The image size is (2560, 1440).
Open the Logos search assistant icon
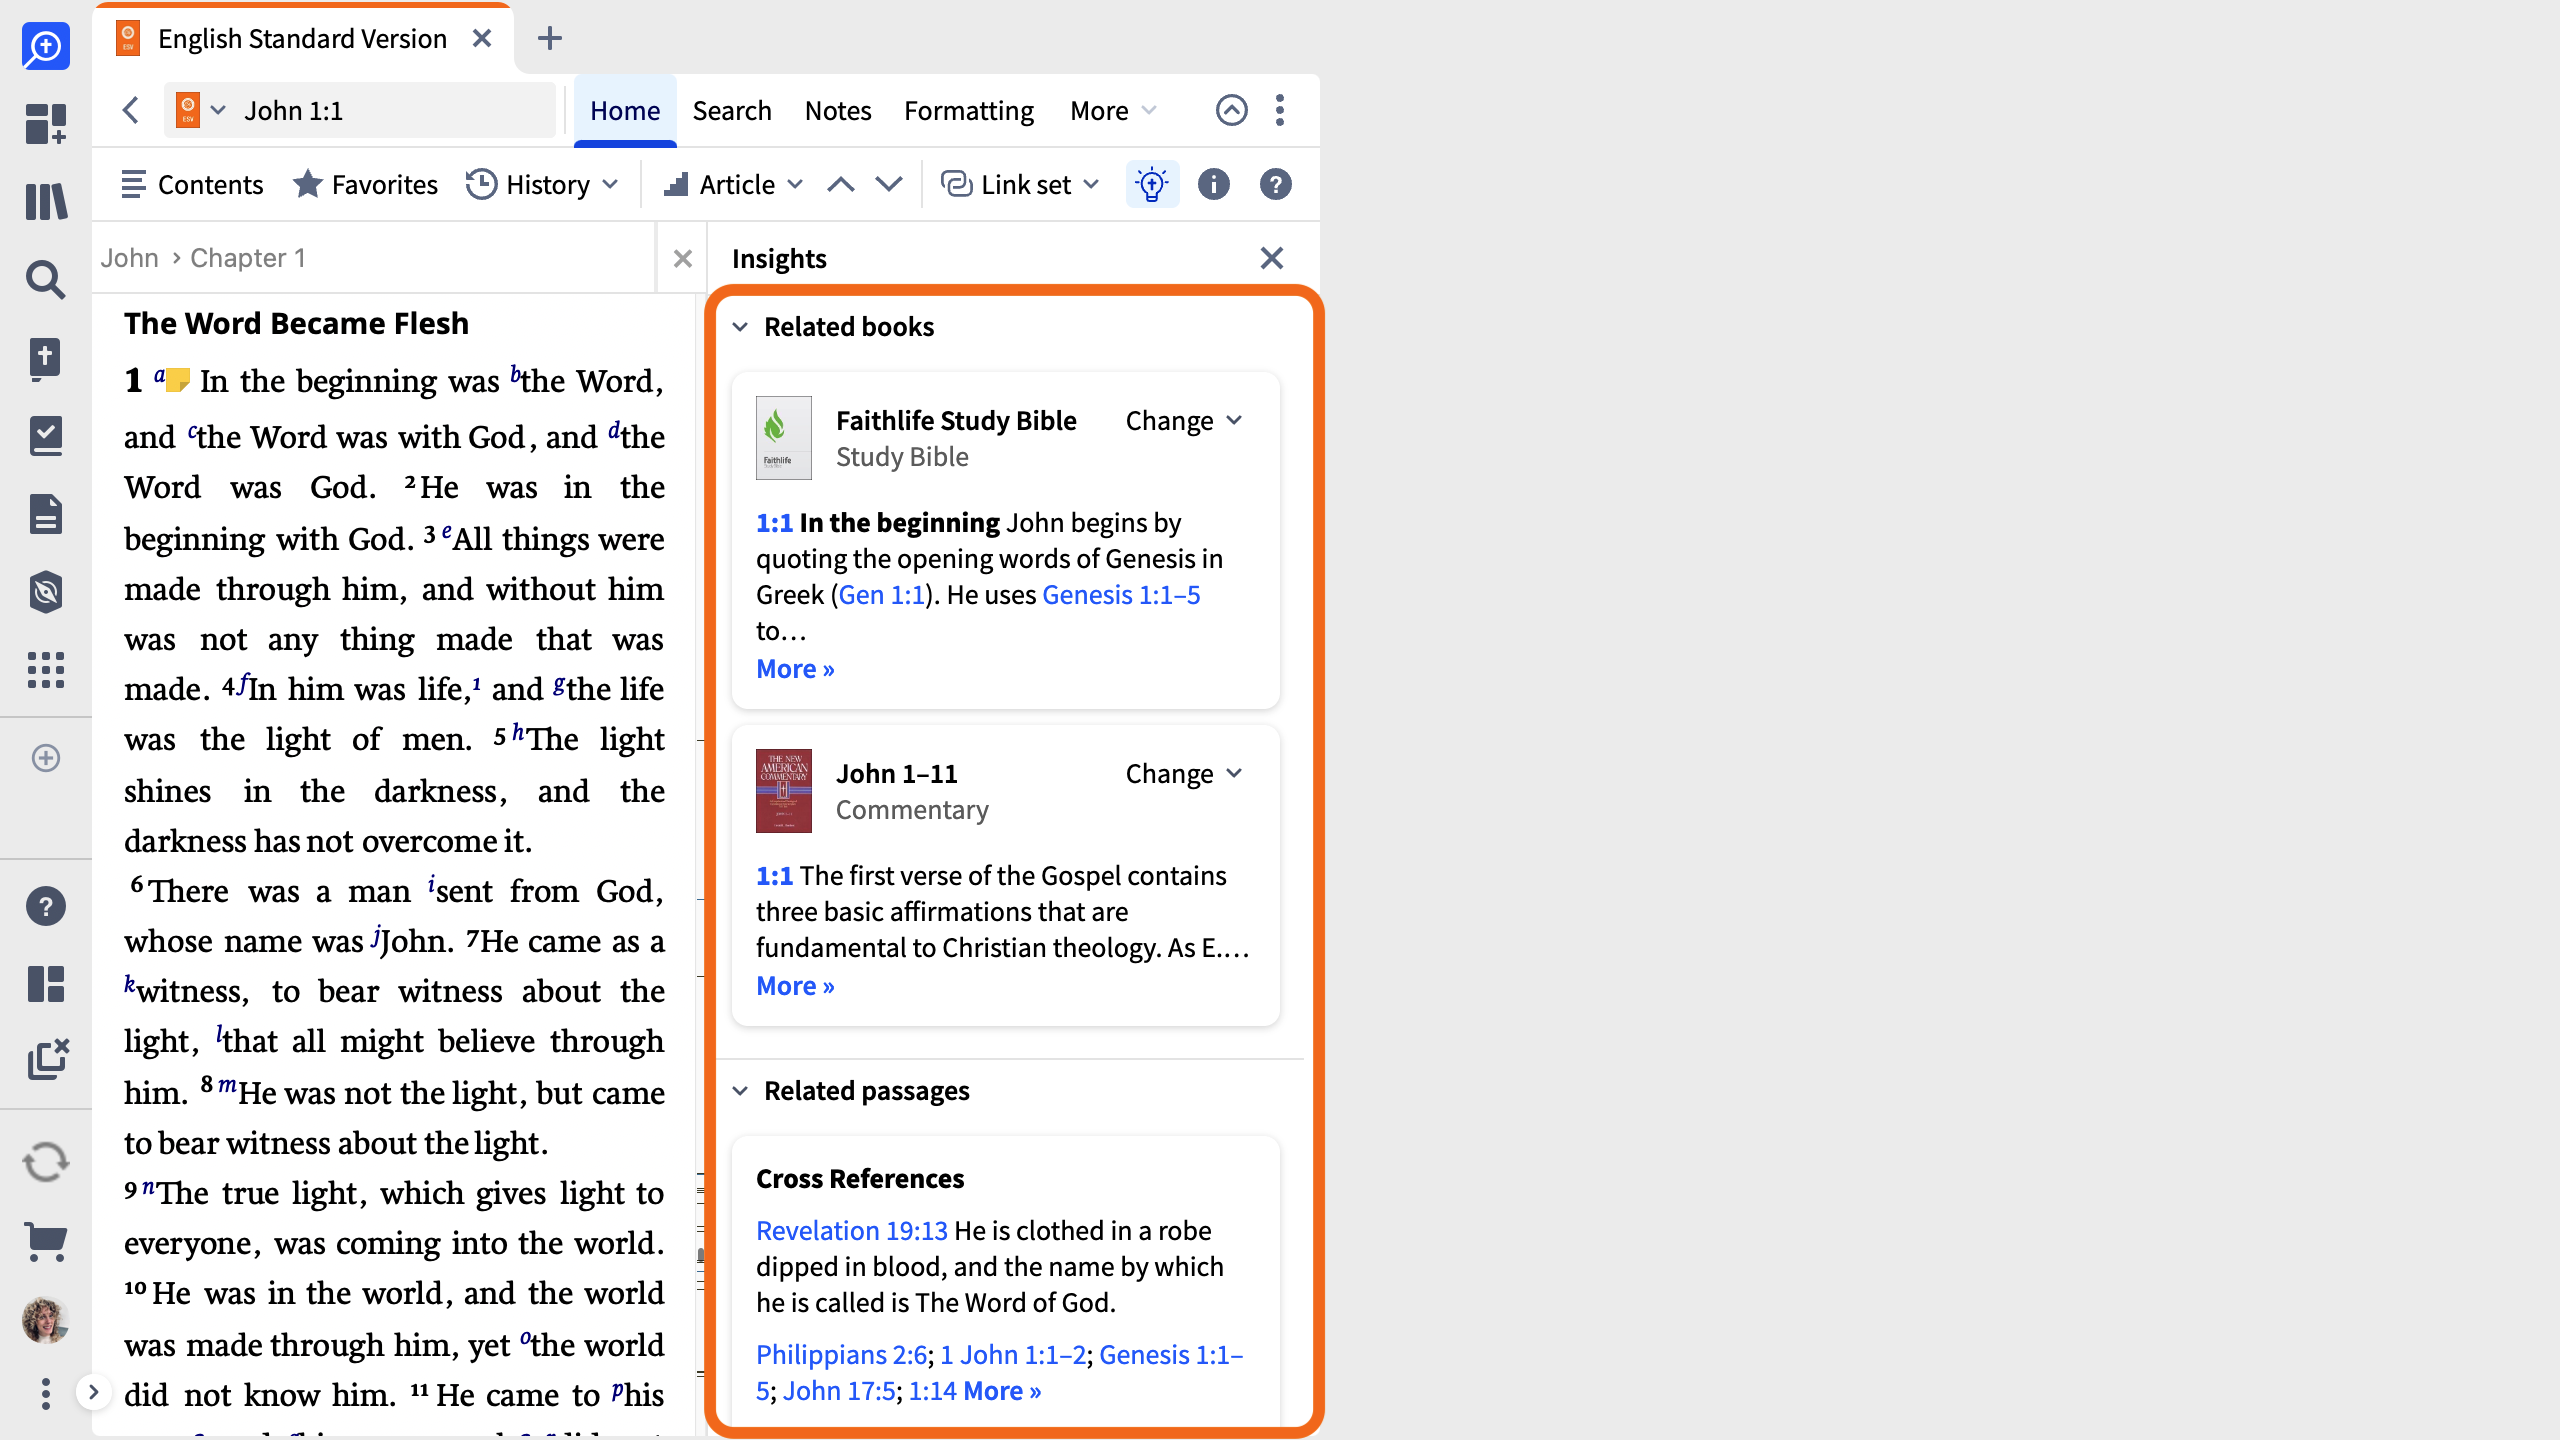(x=46, y=46)
